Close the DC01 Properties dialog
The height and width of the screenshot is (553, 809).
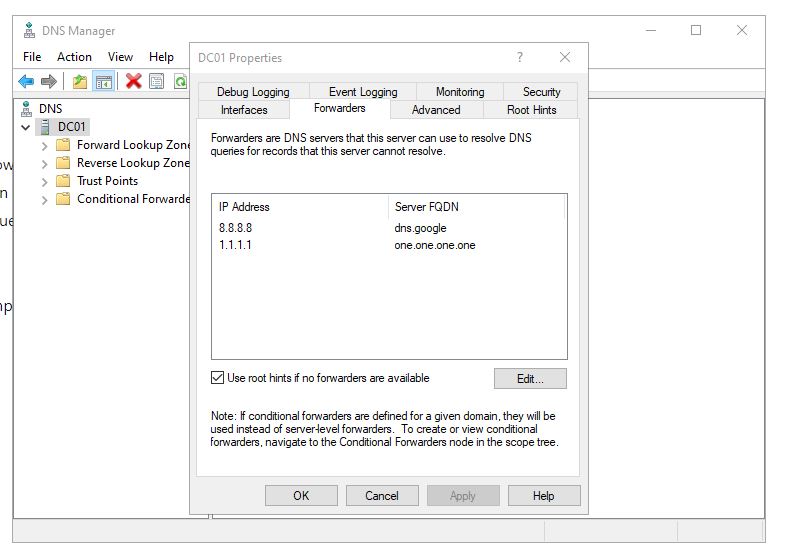(x=565, y=57)
